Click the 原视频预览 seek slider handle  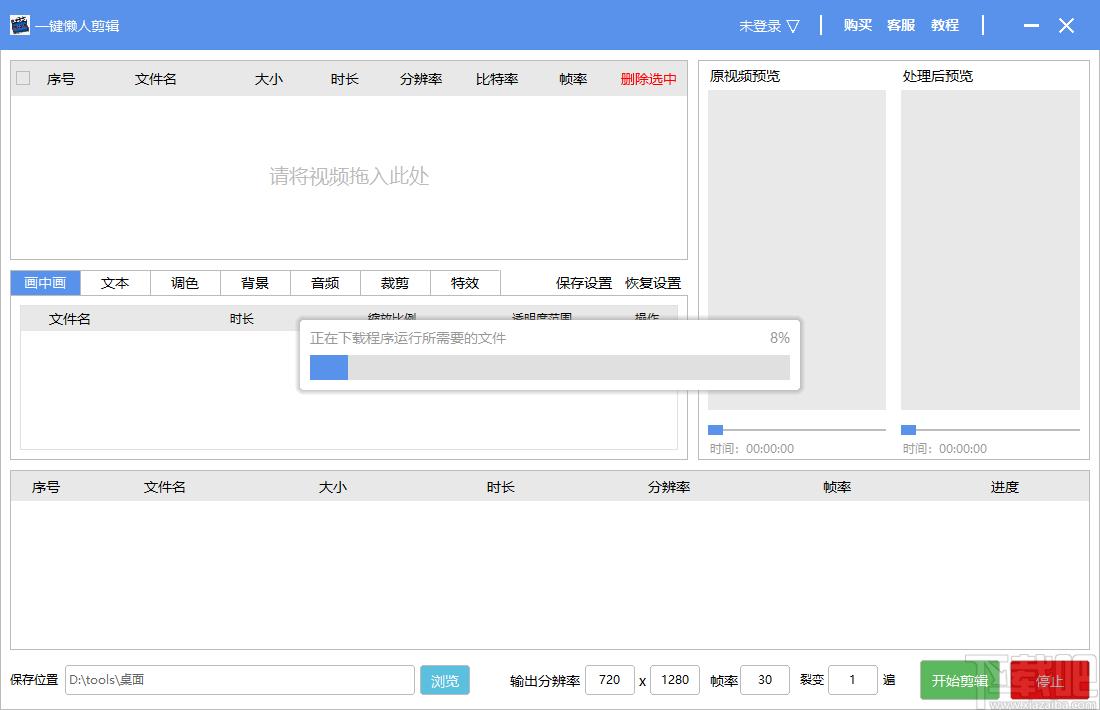(716, 429)
